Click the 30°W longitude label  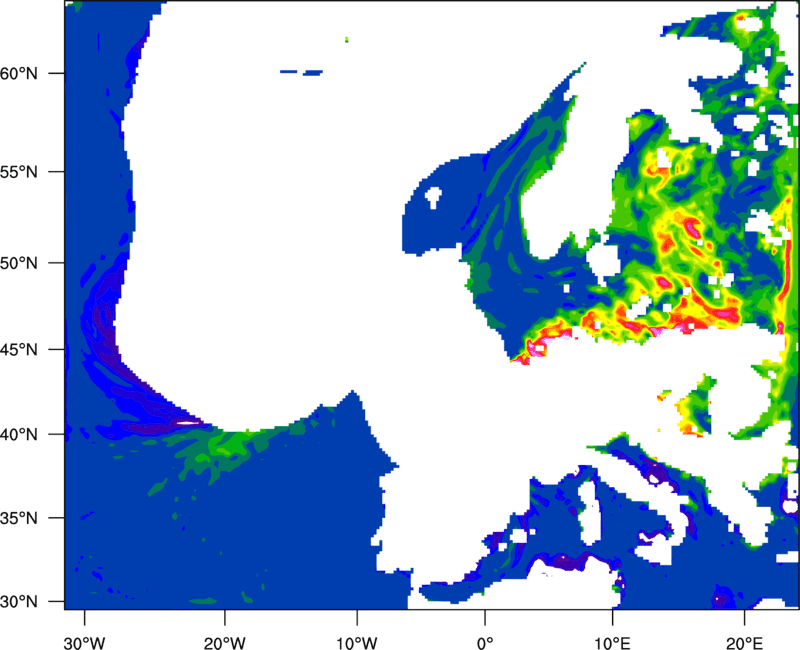pos(85,643)
